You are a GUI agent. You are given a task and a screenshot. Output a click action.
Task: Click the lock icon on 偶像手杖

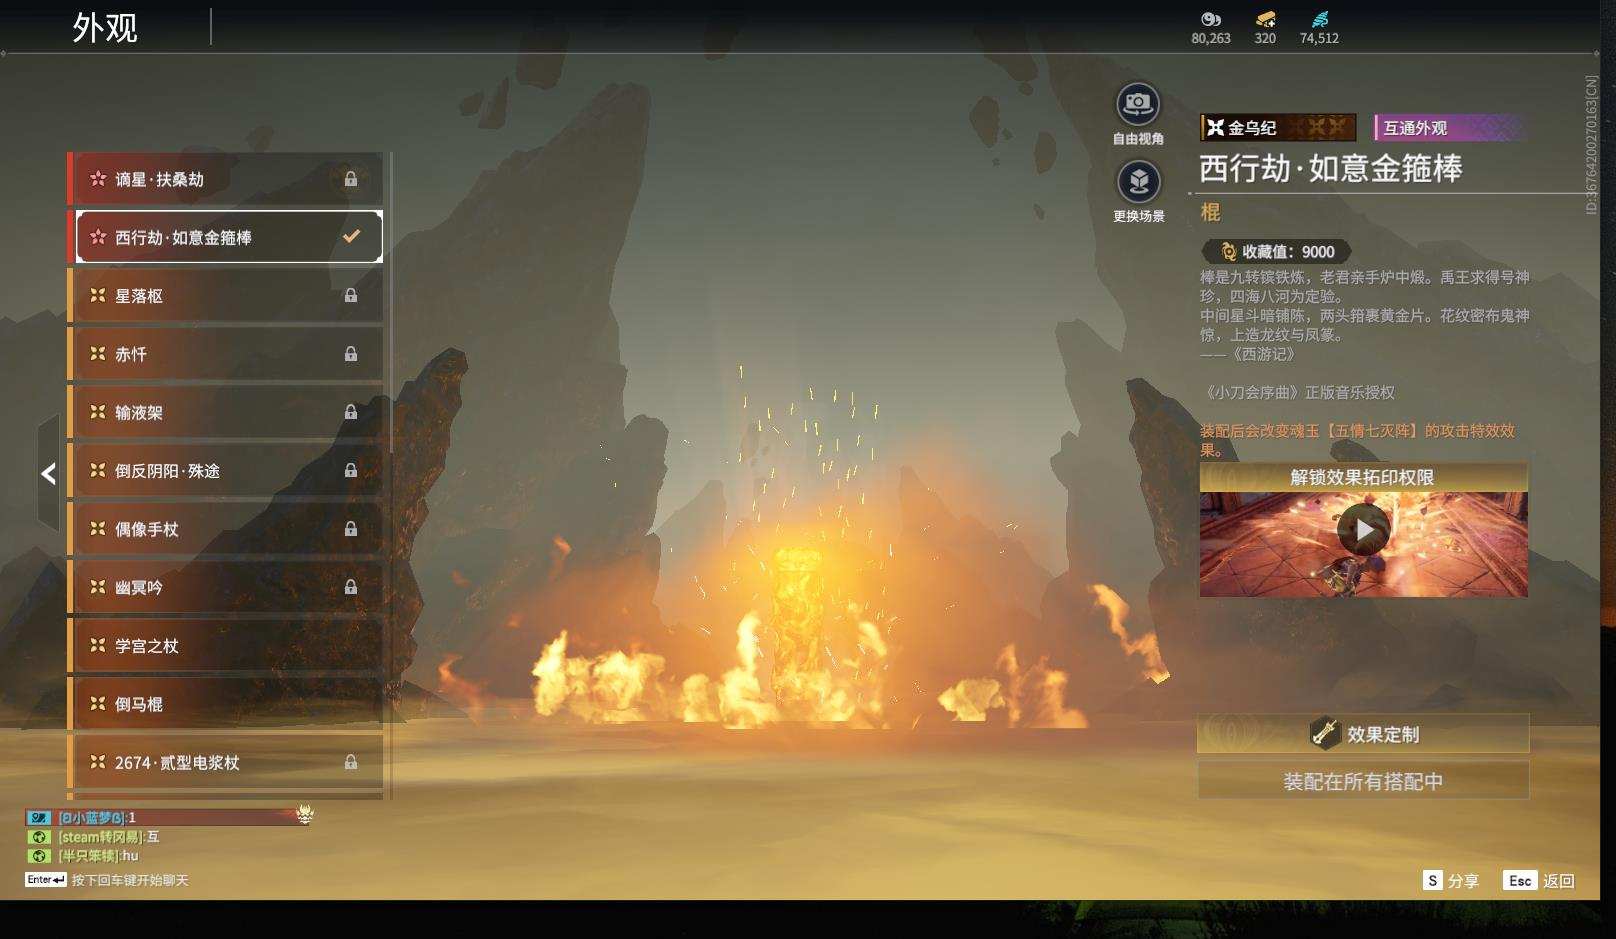click(351, 529)
